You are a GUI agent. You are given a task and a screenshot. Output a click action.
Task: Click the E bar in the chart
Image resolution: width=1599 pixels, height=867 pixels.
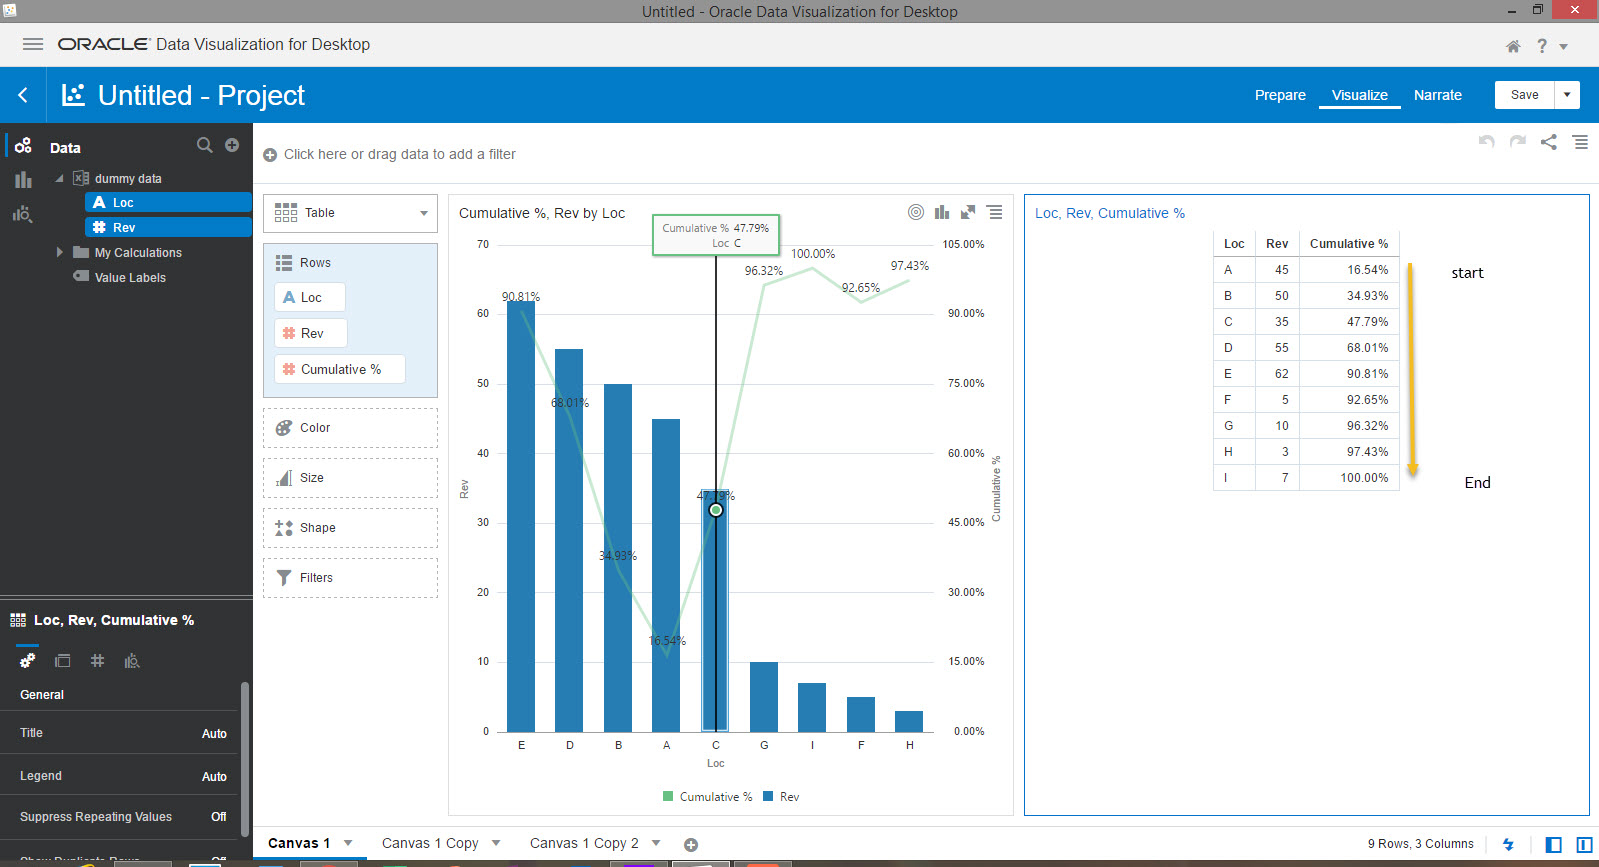pyautogui.click(x=521, y=516)
